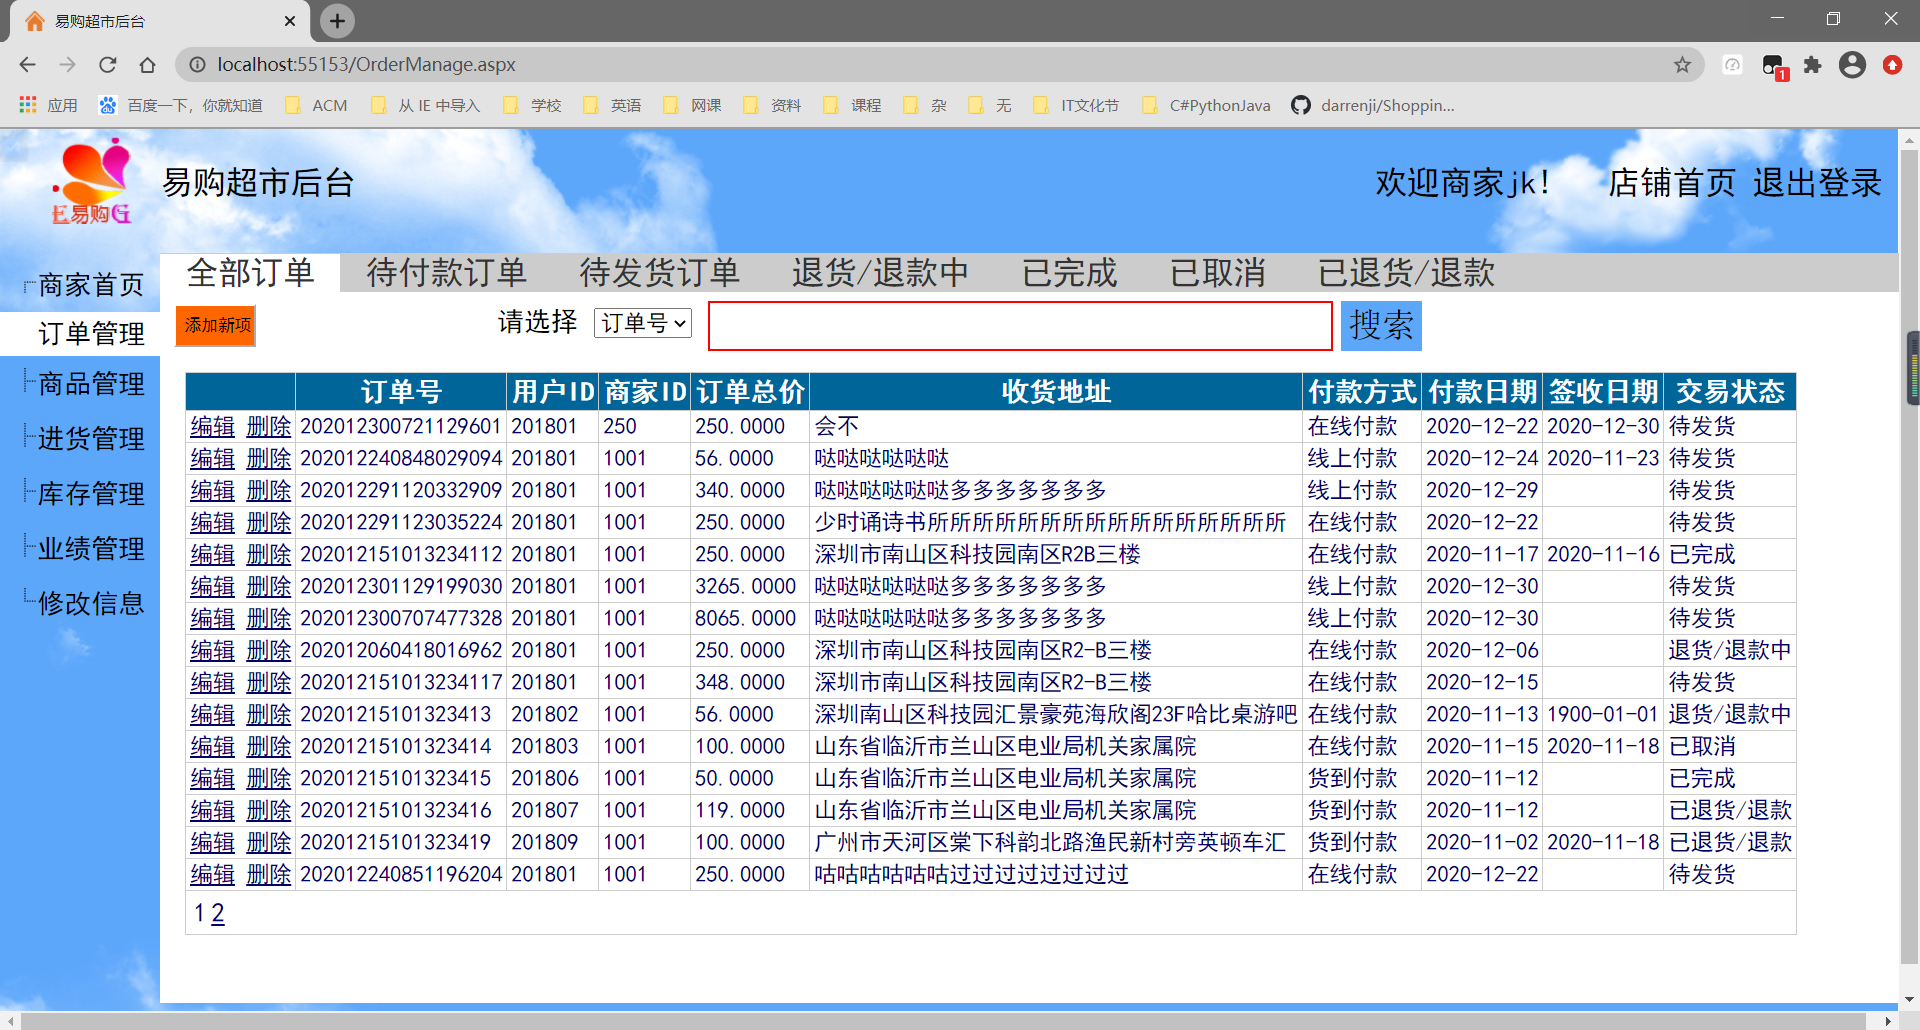The width and height of the screenshot is (1920, 1030).
Task: Open the 从 IE 中导入 bookmarks folder
Action: point(425,105)
